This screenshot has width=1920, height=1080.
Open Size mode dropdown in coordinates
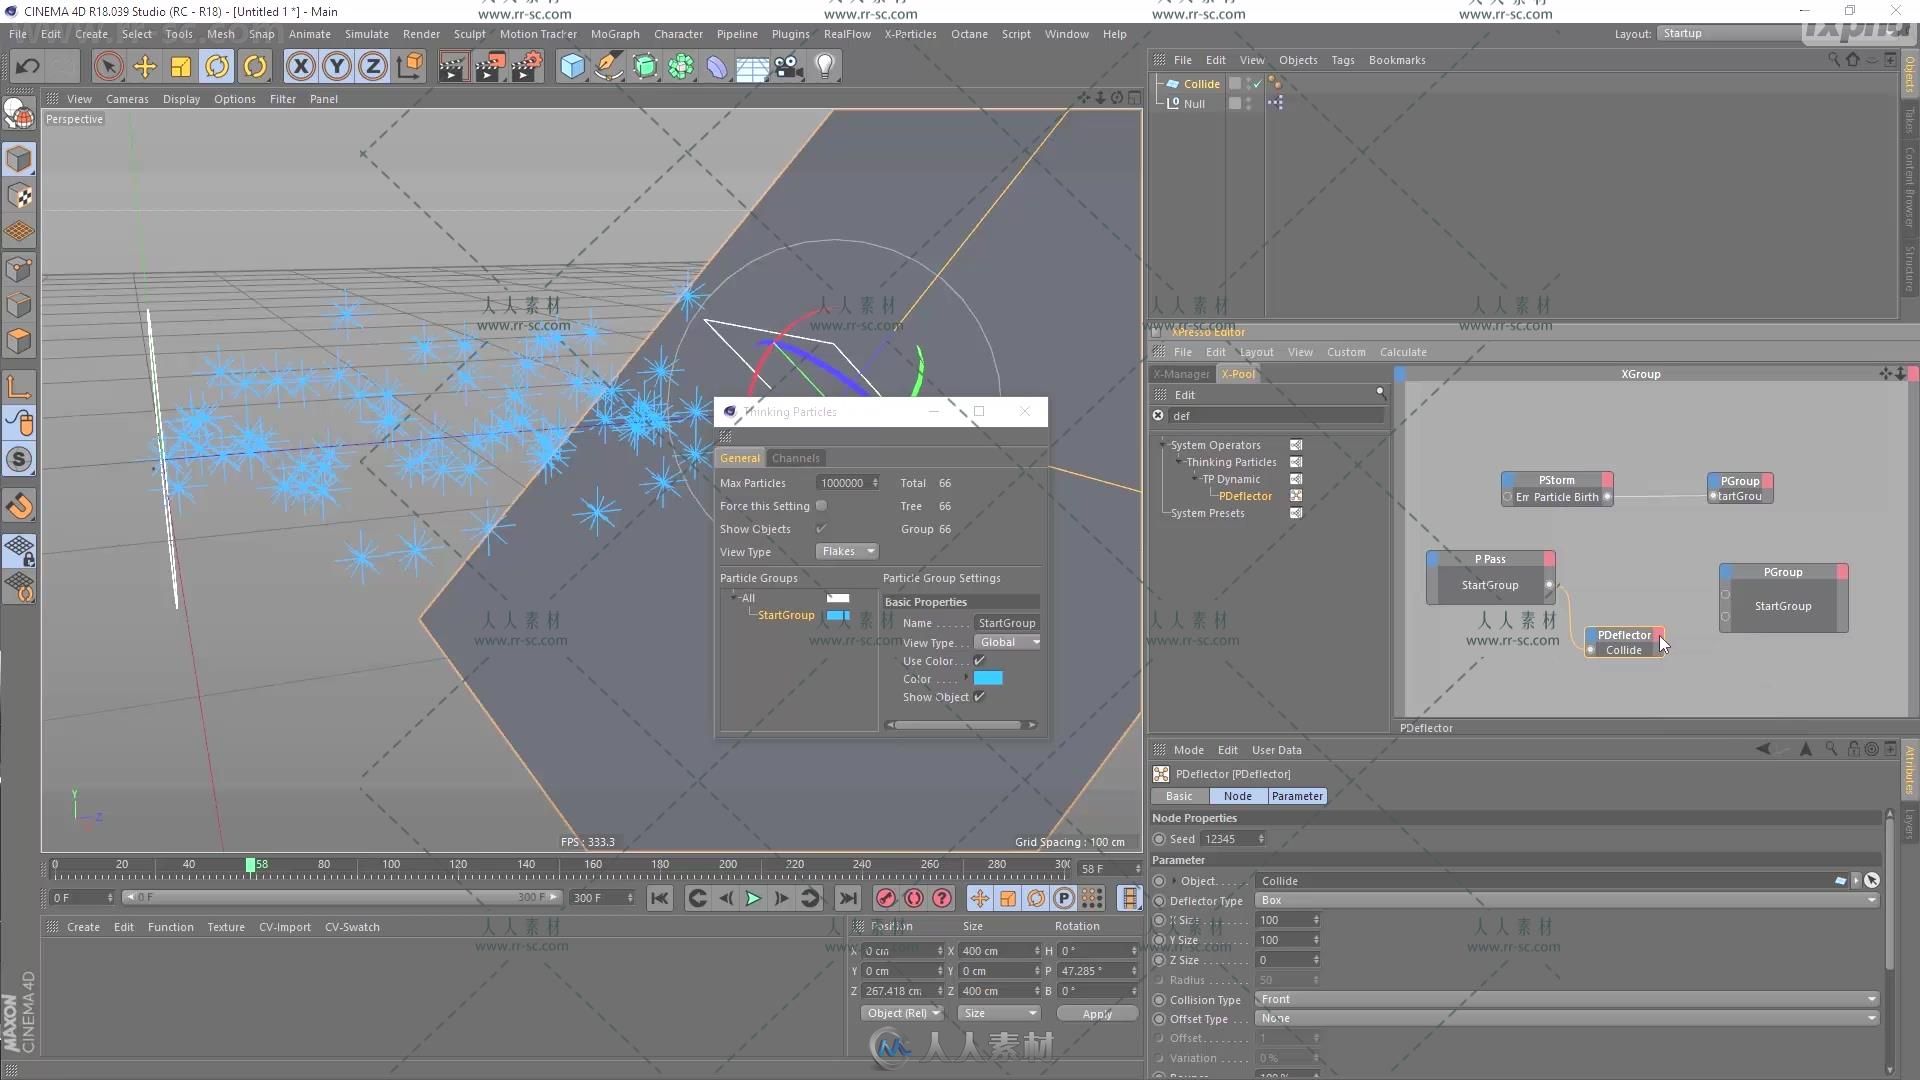coord(1000,1013)
